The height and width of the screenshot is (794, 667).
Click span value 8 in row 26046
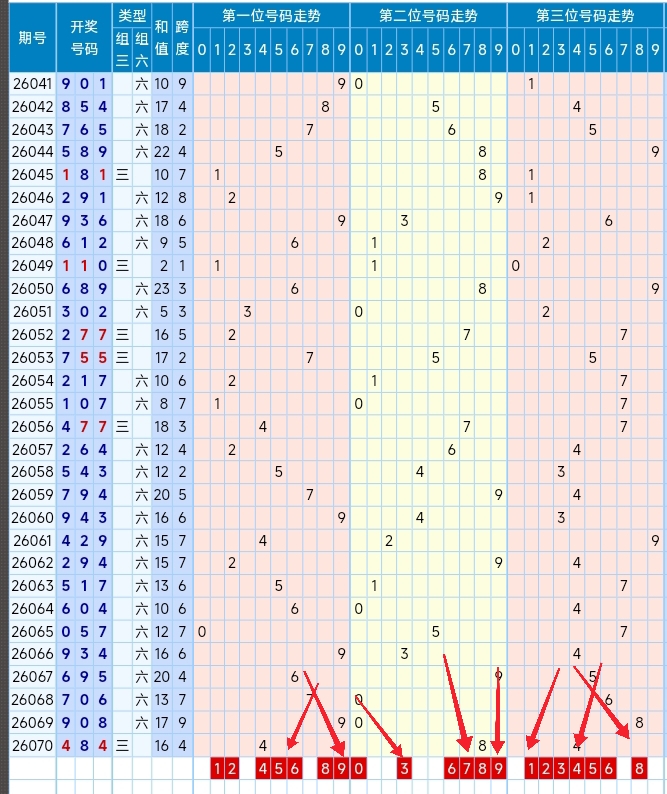pos(182,197)
